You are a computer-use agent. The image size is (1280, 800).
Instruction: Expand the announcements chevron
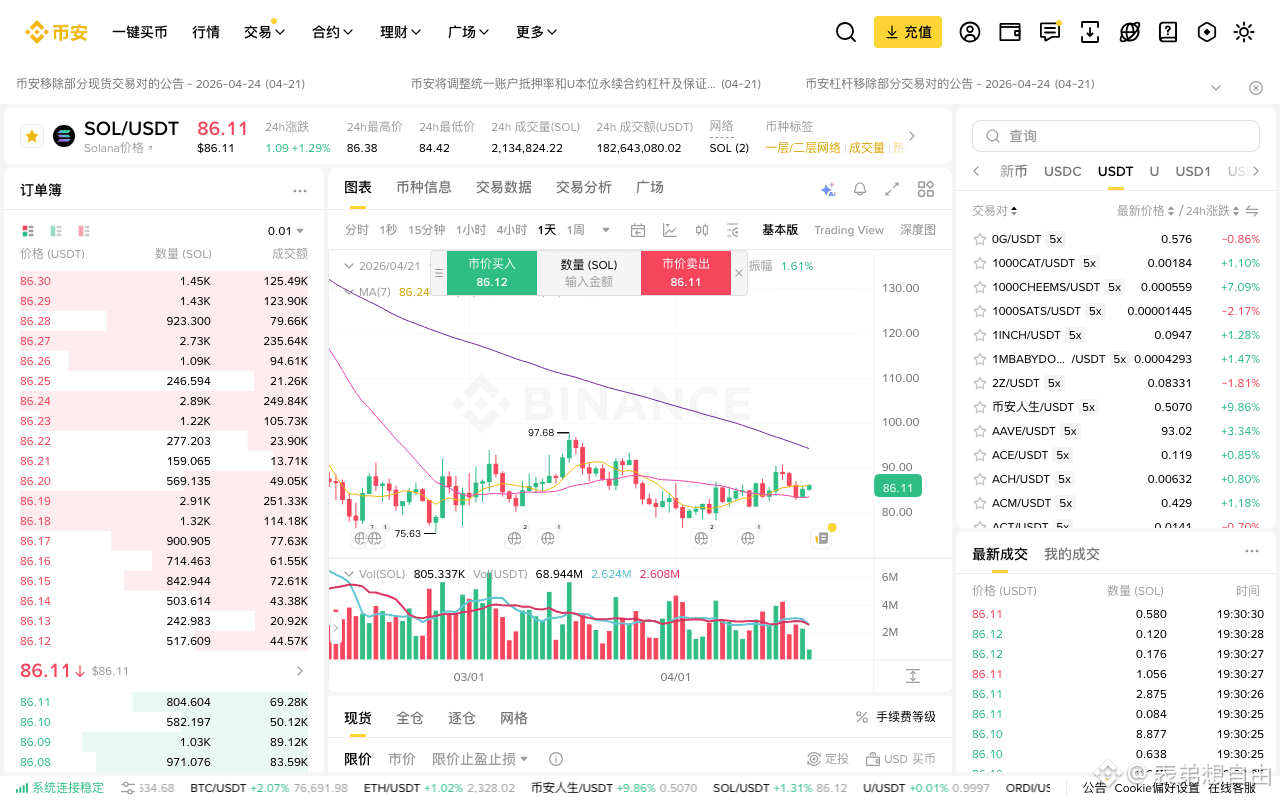pyautogui.click(x=1216, y=88)
